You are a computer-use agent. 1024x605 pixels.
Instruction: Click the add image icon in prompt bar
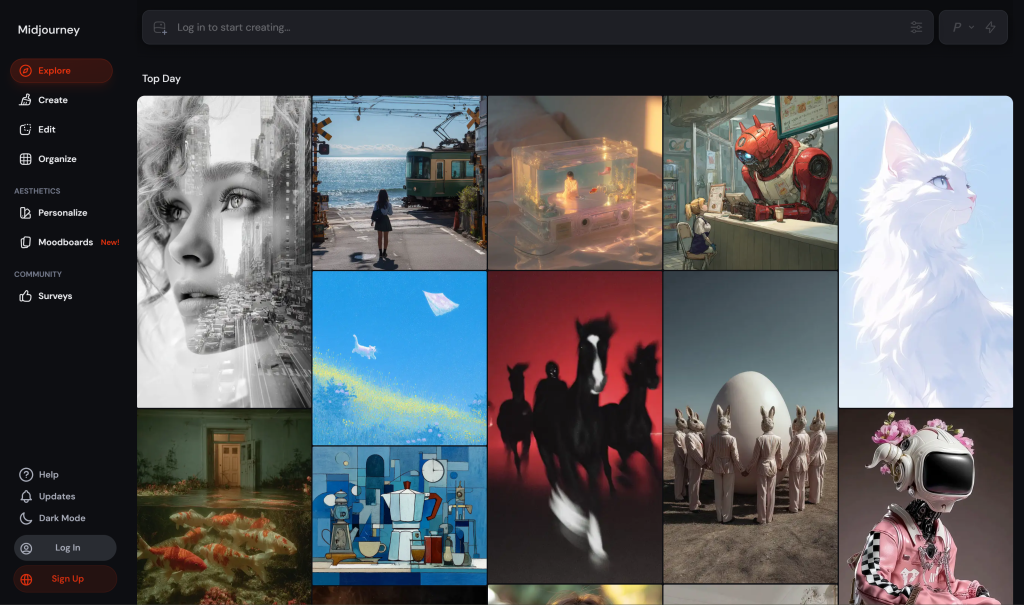tap(160, 28)
